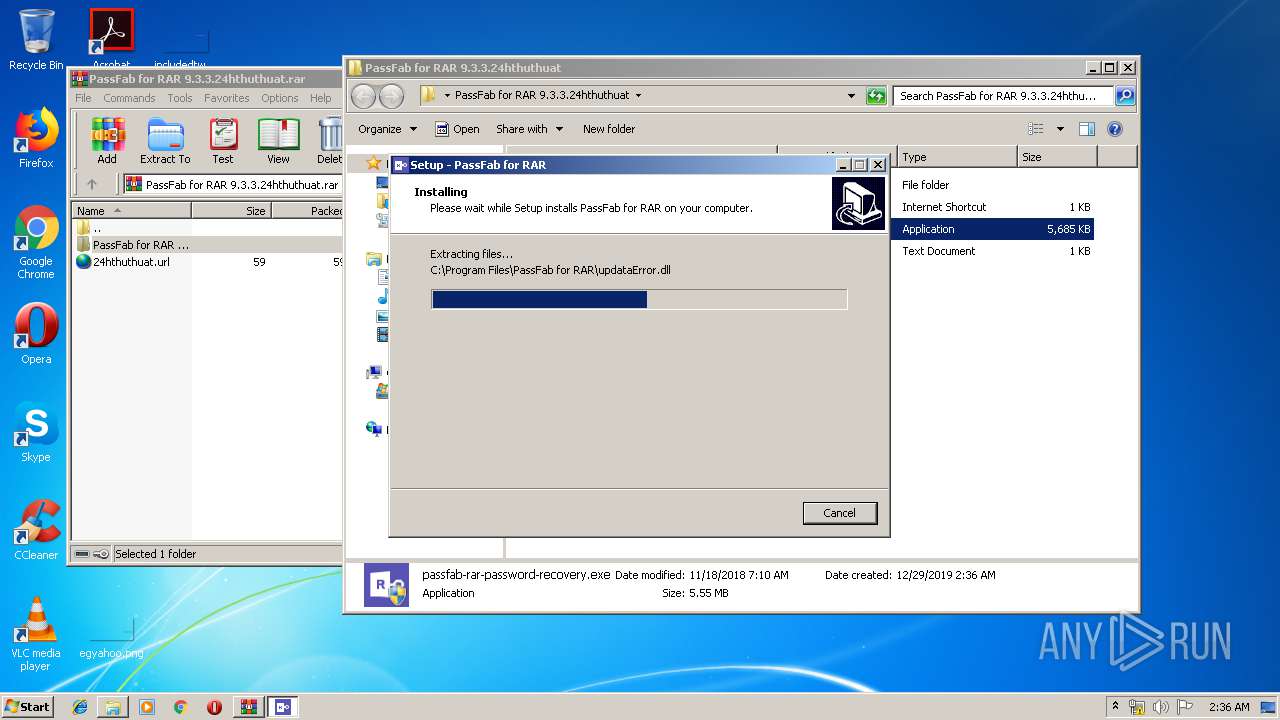
Task: Click Delete icon in WinRAR toolbar
Action: pos(329,140)
